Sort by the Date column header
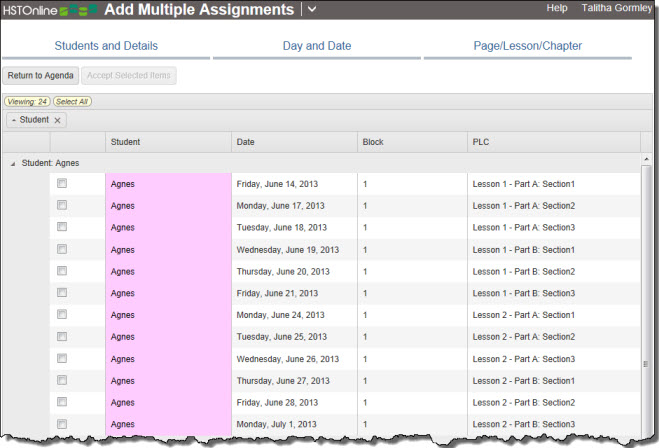The image size is (659, 448). point(294,142)
